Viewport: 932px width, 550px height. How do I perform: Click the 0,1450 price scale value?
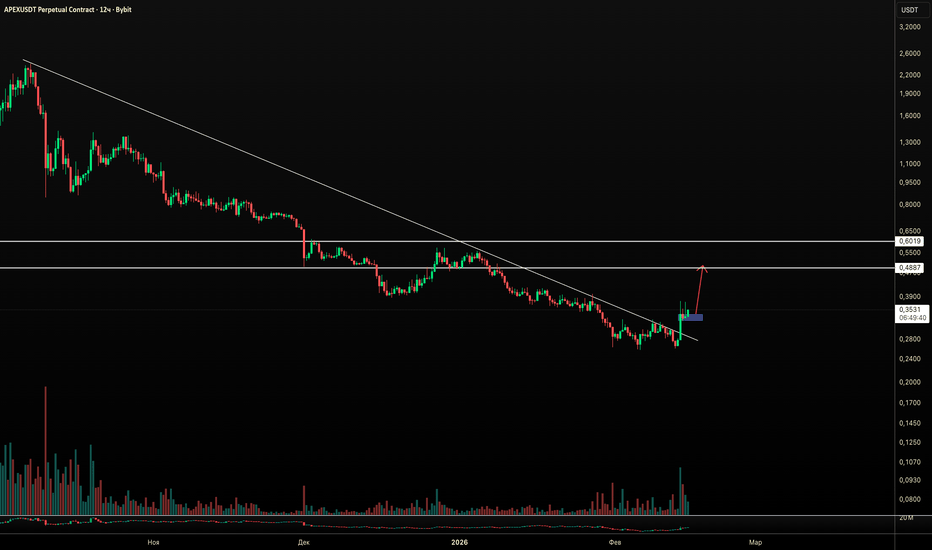point(910,423)
